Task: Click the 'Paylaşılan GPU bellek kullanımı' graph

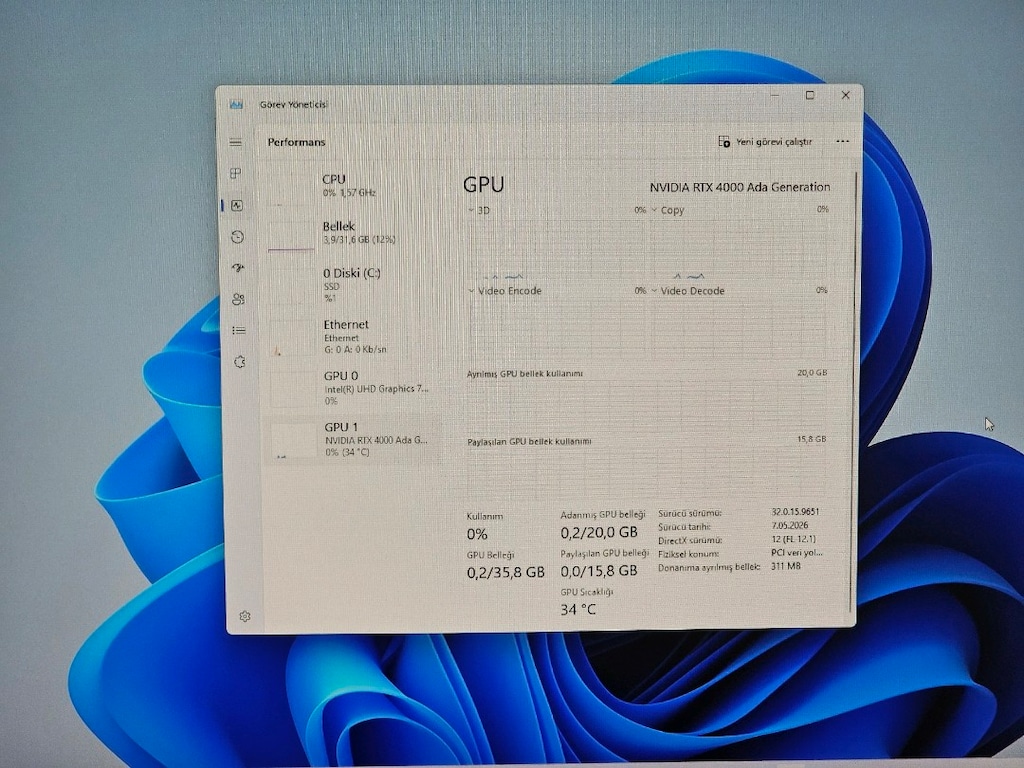Action: tap(647, 472)
